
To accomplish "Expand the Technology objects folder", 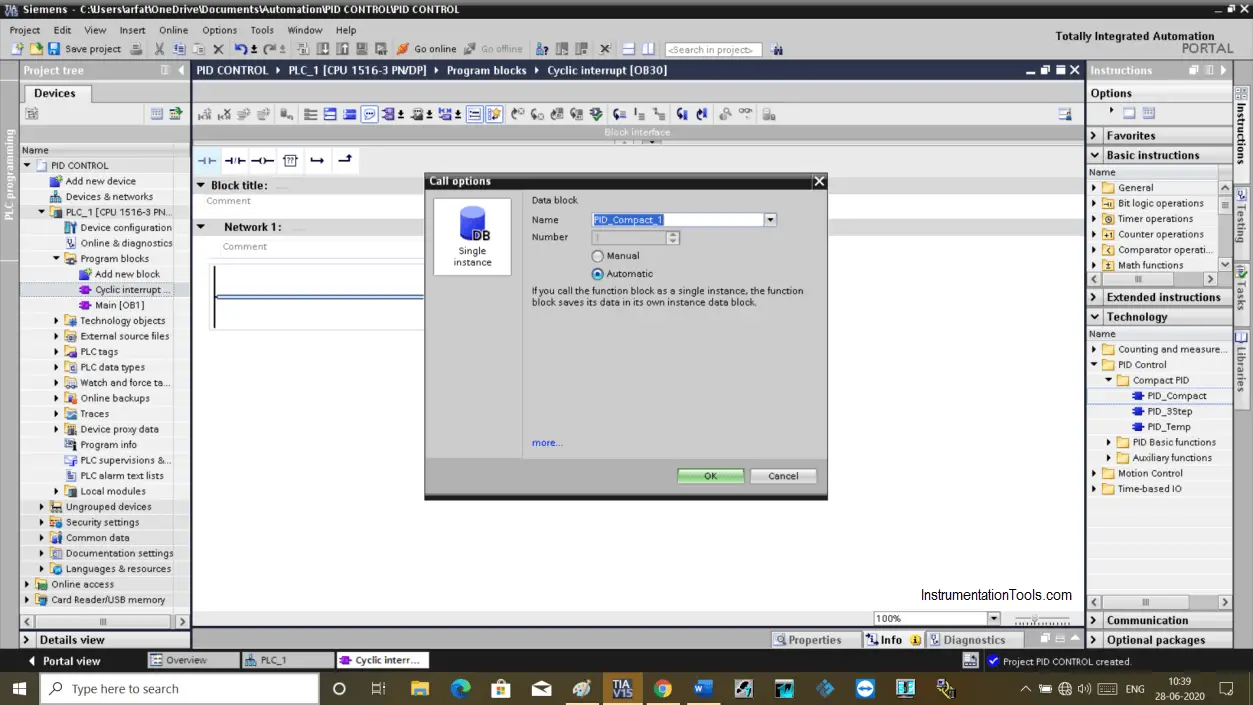I will [x=57, y=321].
